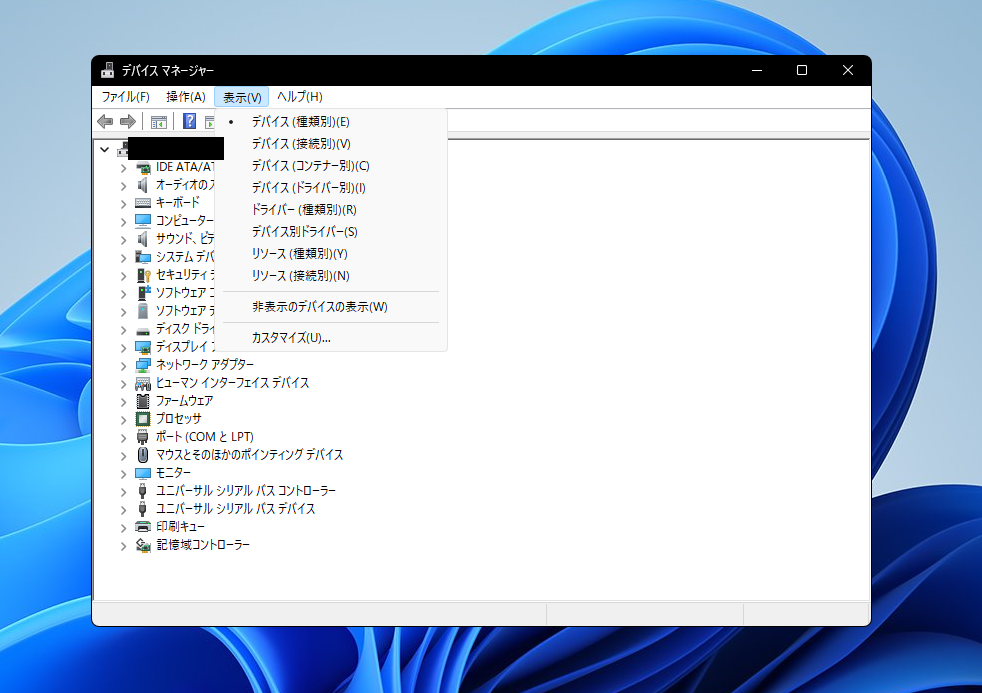The height and width of the screenshot is (693, 982).
Task: Click the Forward arrow toolbar icon
Action: (128, 121)
